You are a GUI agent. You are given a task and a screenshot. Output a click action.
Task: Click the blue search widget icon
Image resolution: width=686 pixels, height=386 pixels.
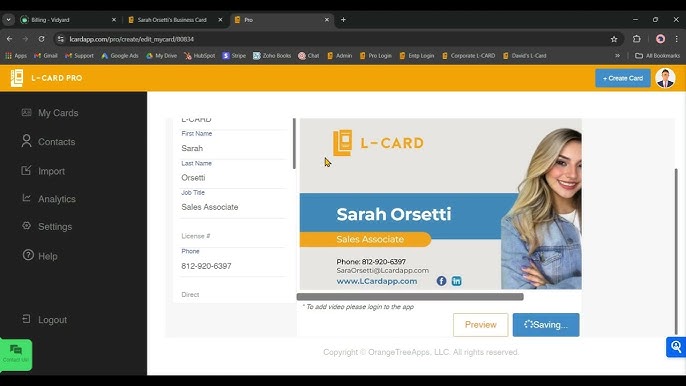click(x=676, y=347)
